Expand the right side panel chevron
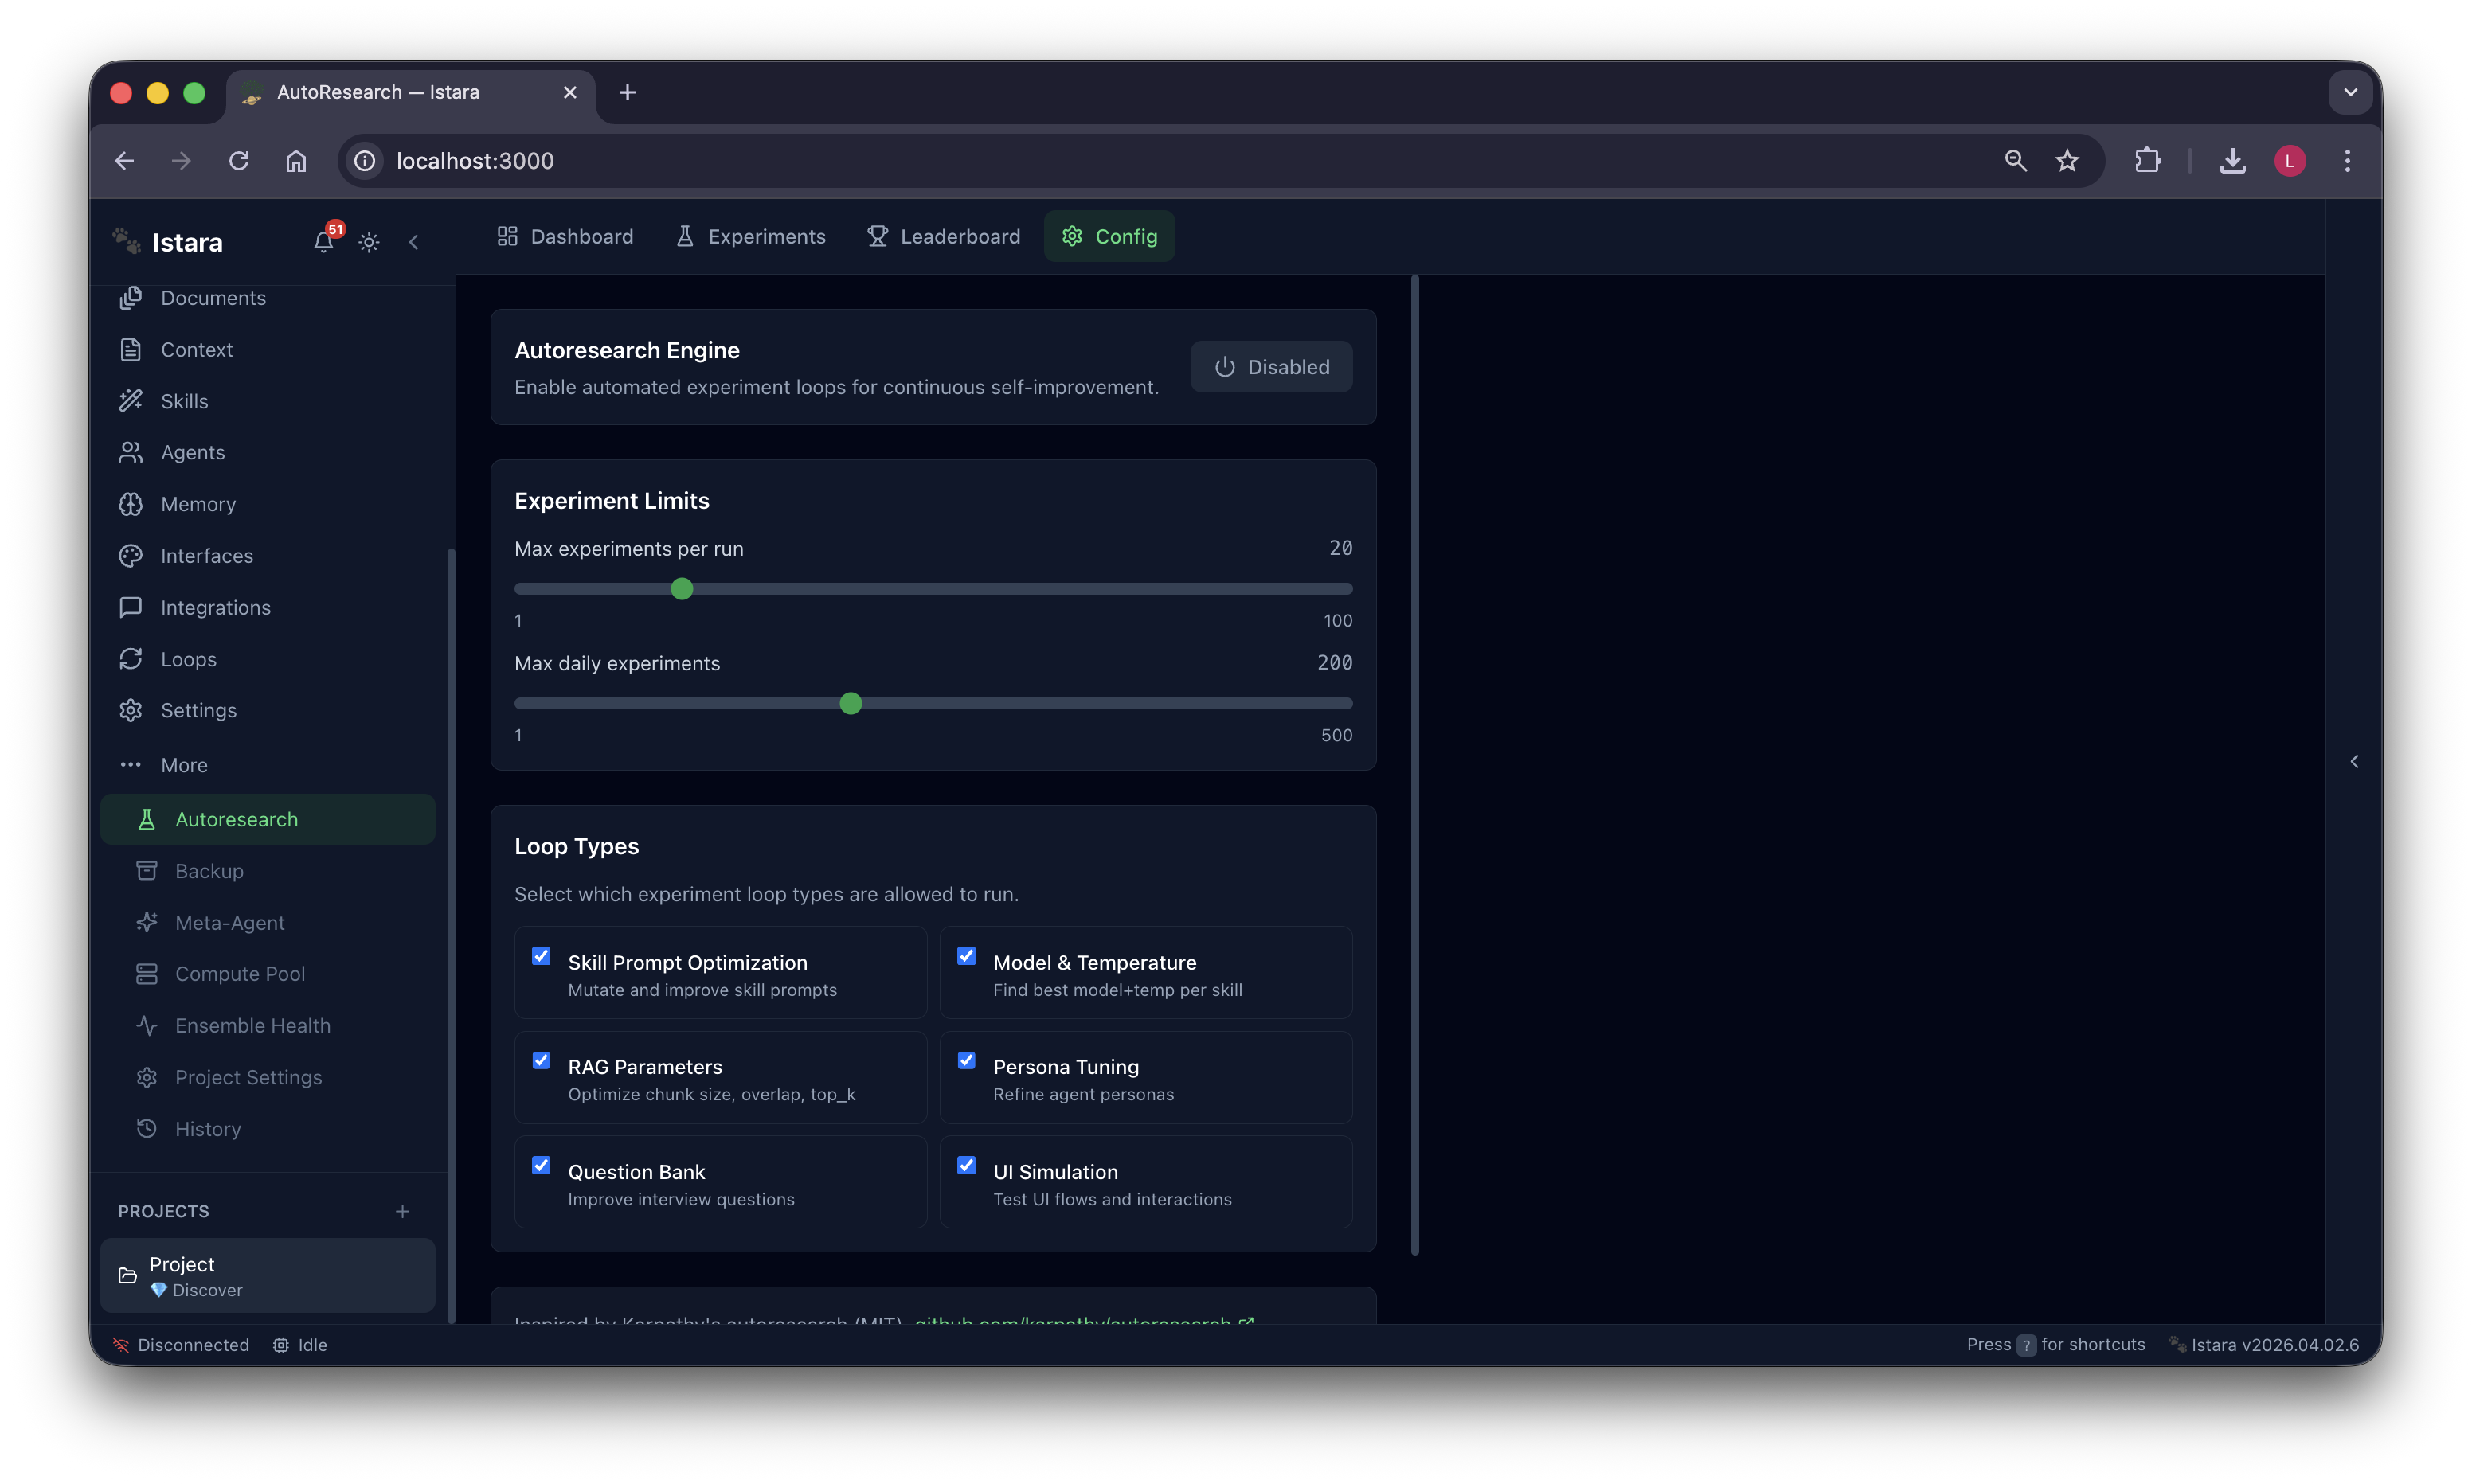 (2354, 762)
